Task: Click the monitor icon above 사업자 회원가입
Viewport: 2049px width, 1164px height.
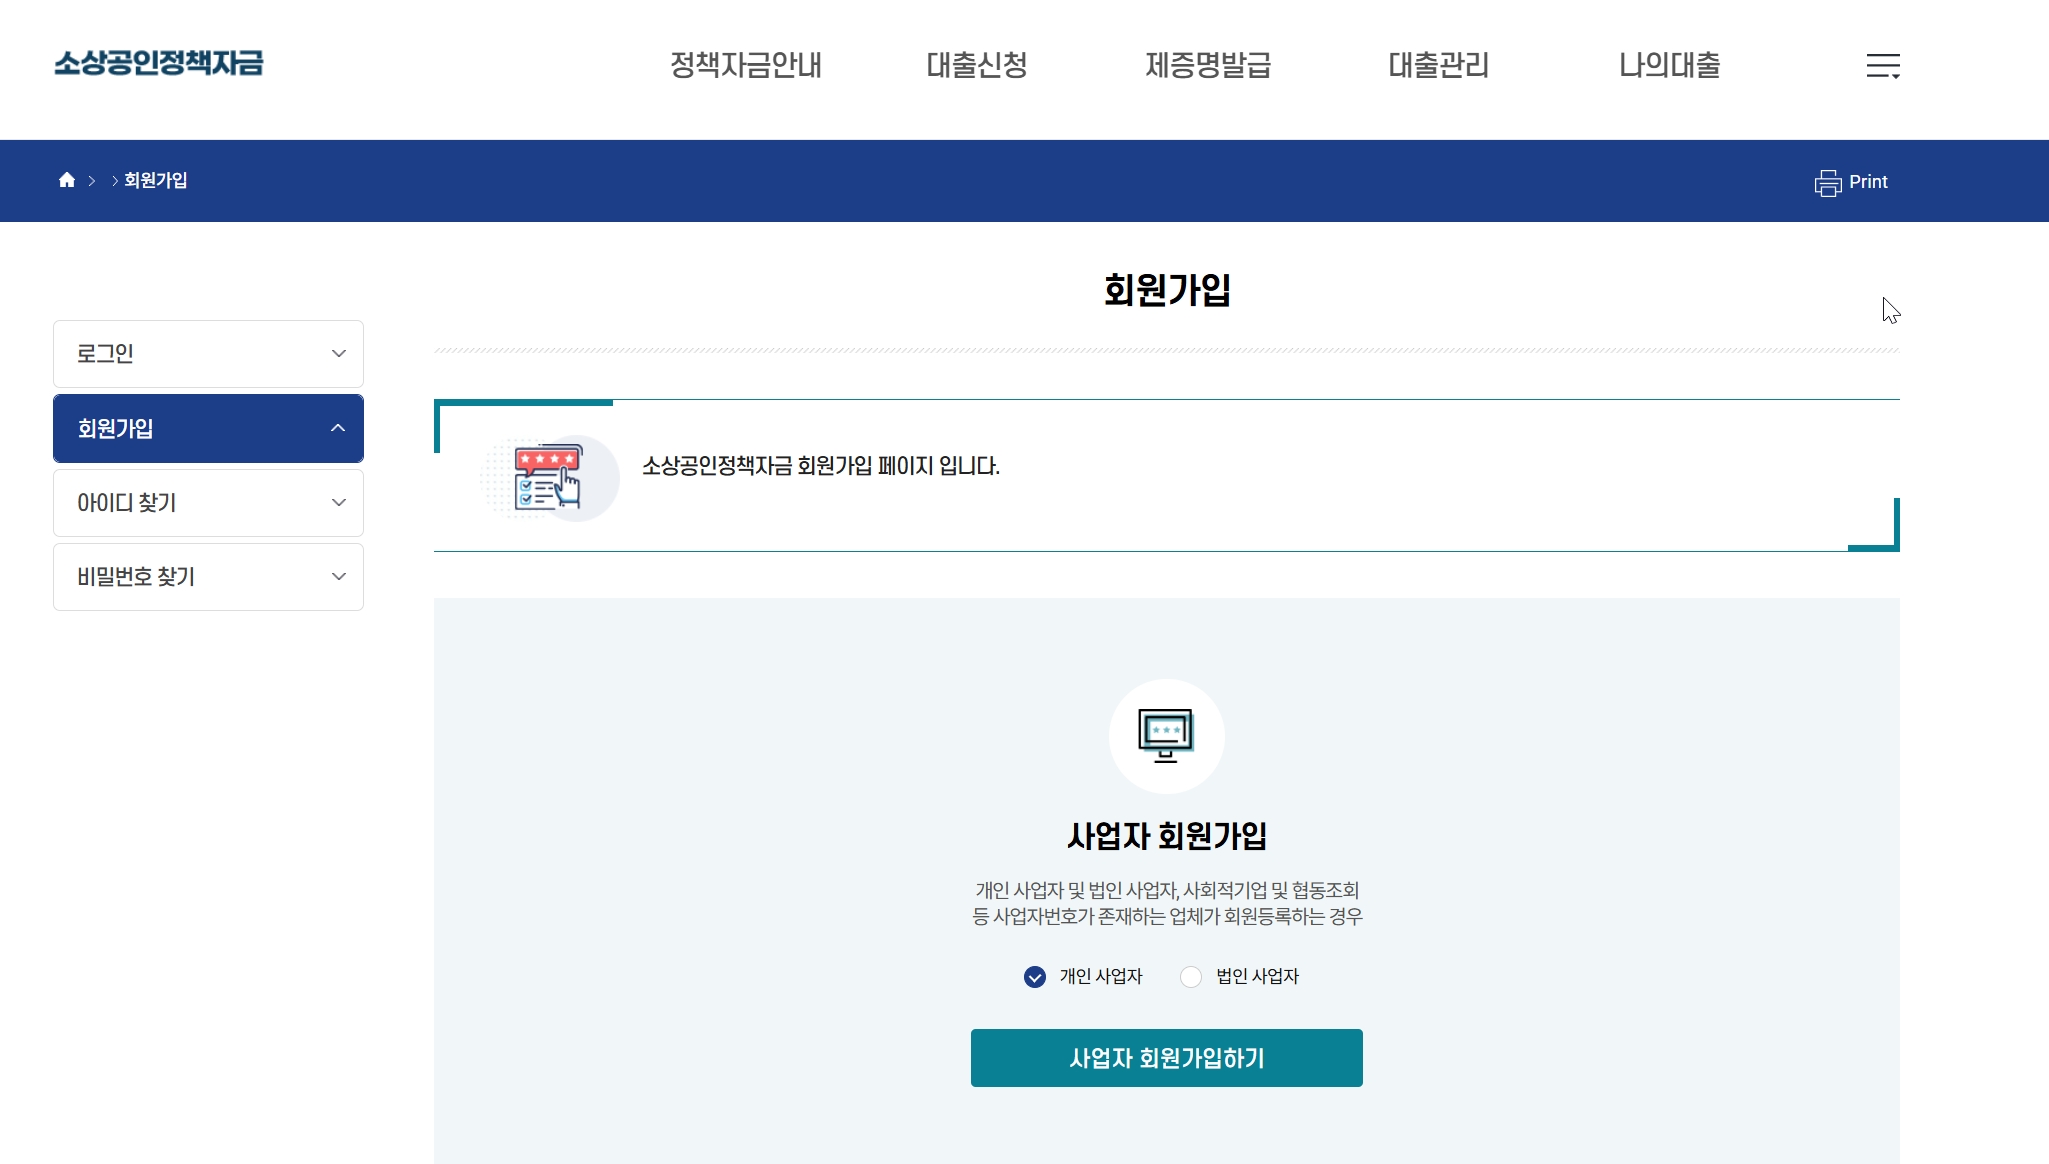Action: tap(1166, 736)
